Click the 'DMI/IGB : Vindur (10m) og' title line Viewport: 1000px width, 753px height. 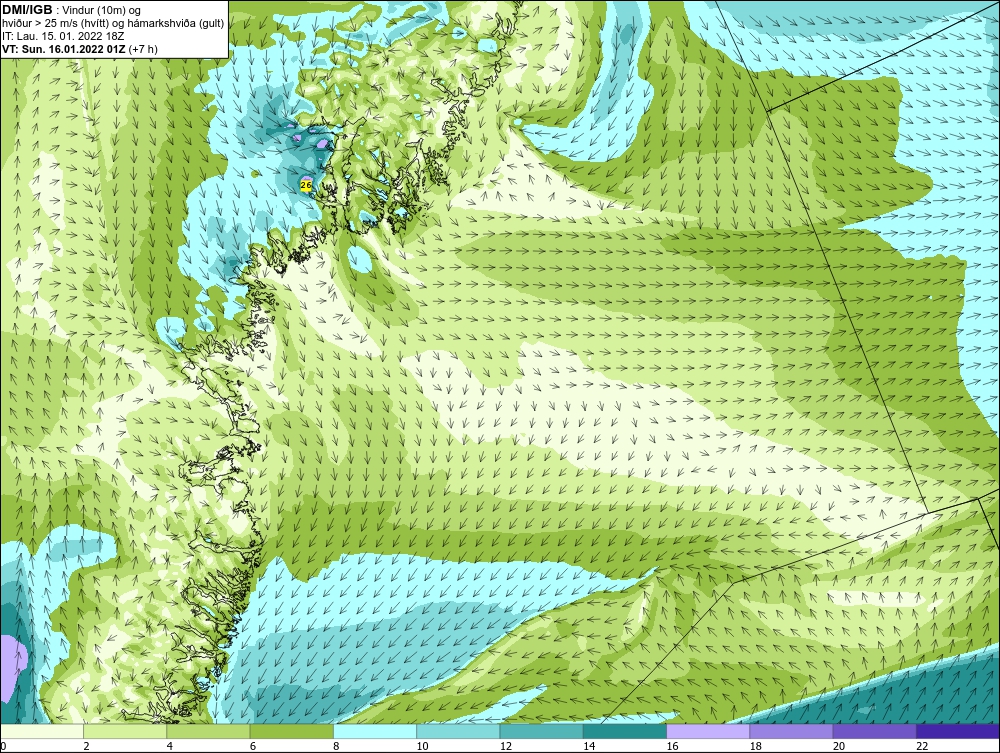[71, 10]
